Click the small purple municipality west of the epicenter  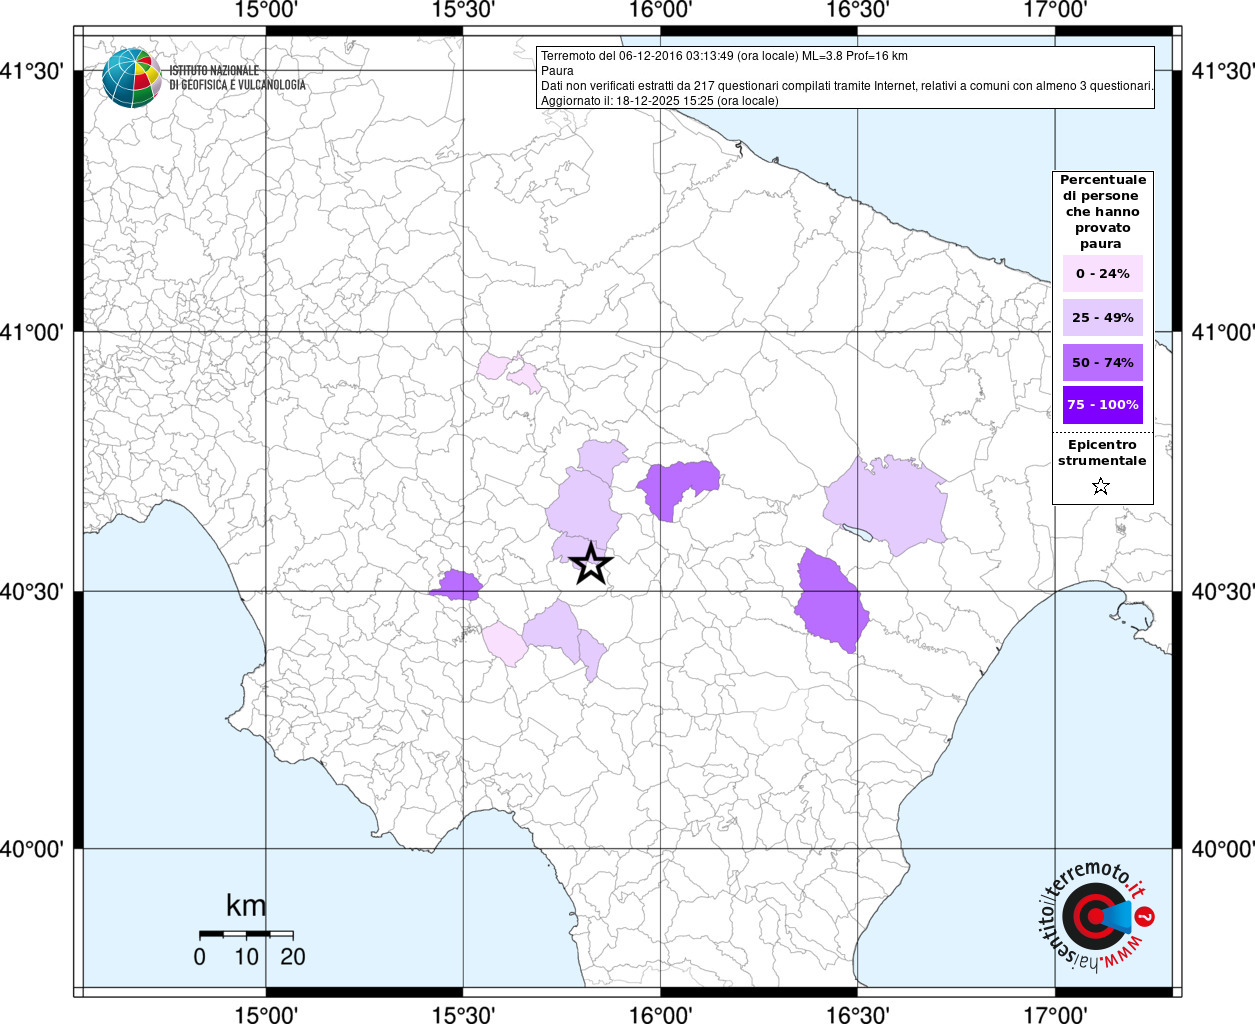[x=458, y=586]
